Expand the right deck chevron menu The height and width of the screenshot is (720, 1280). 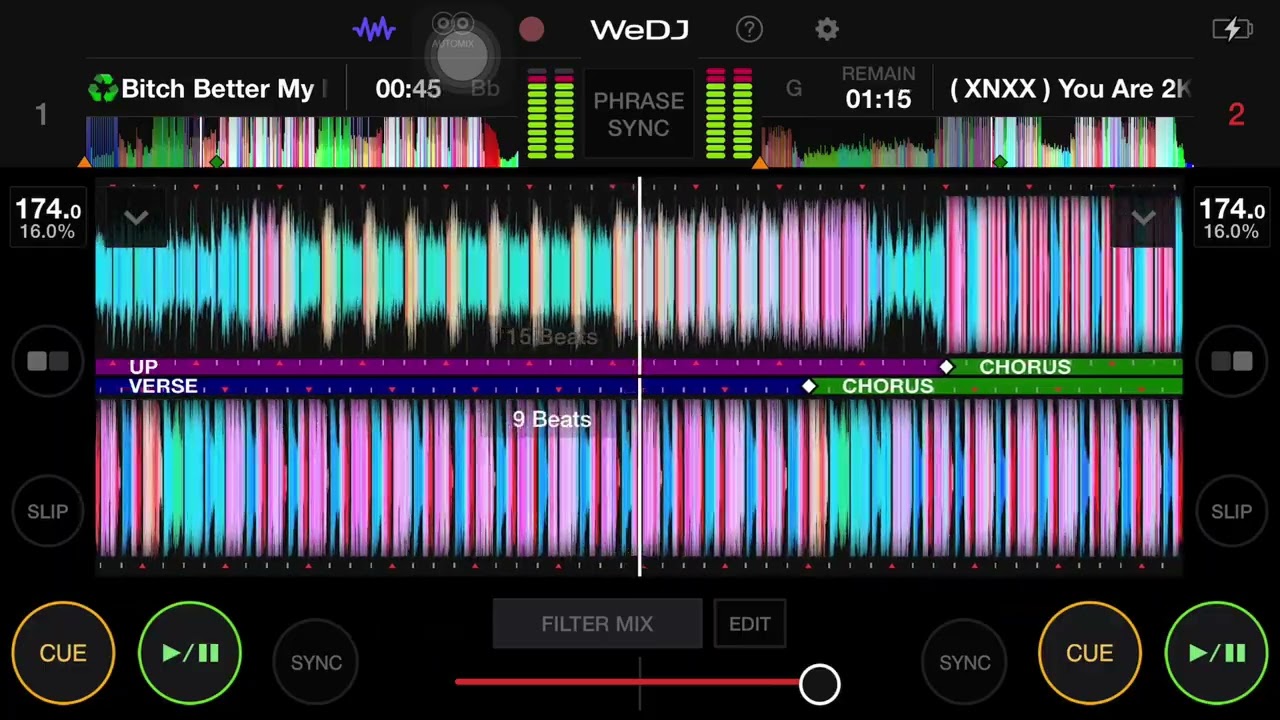(1143, 218)
